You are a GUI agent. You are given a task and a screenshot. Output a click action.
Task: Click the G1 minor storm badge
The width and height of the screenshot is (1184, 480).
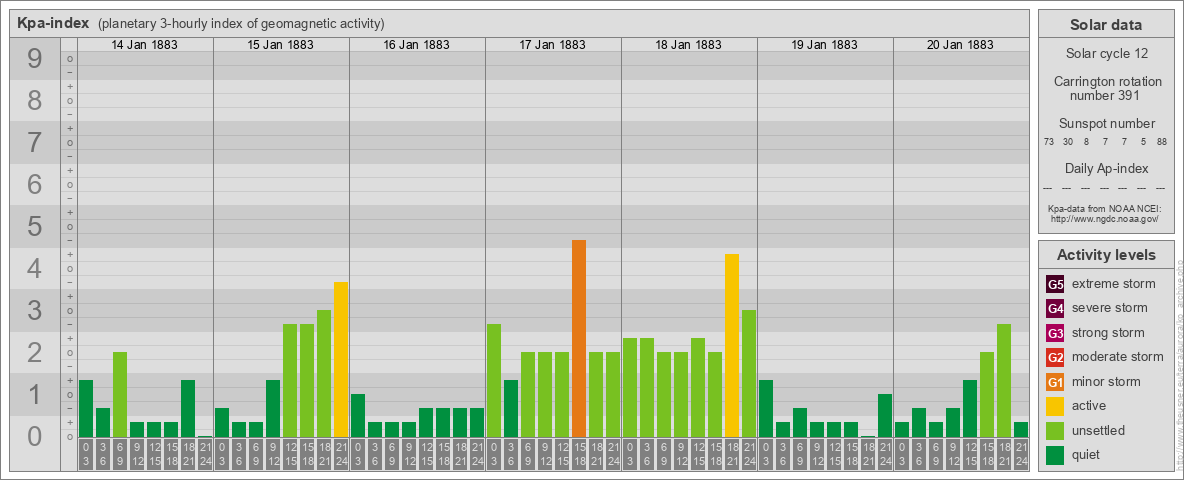click(1055, 382)
